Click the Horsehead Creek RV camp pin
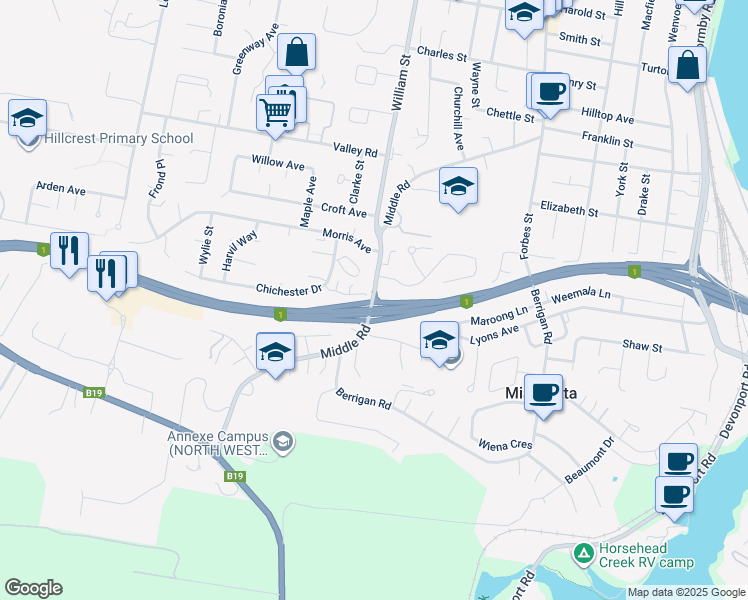Screen dimensions: 748x600 pyautogui.click(x=584, y=555)
